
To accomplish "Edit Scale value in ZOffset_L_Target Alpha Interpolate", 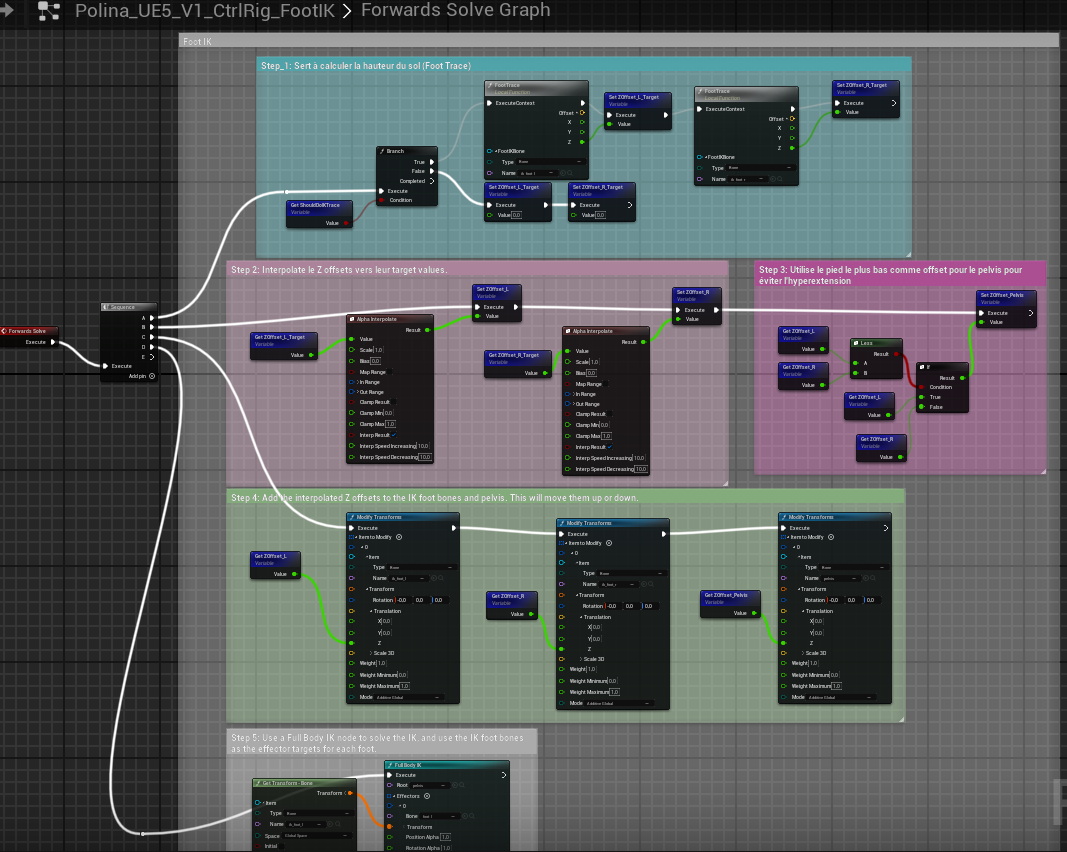I will [x=379, y=350].
